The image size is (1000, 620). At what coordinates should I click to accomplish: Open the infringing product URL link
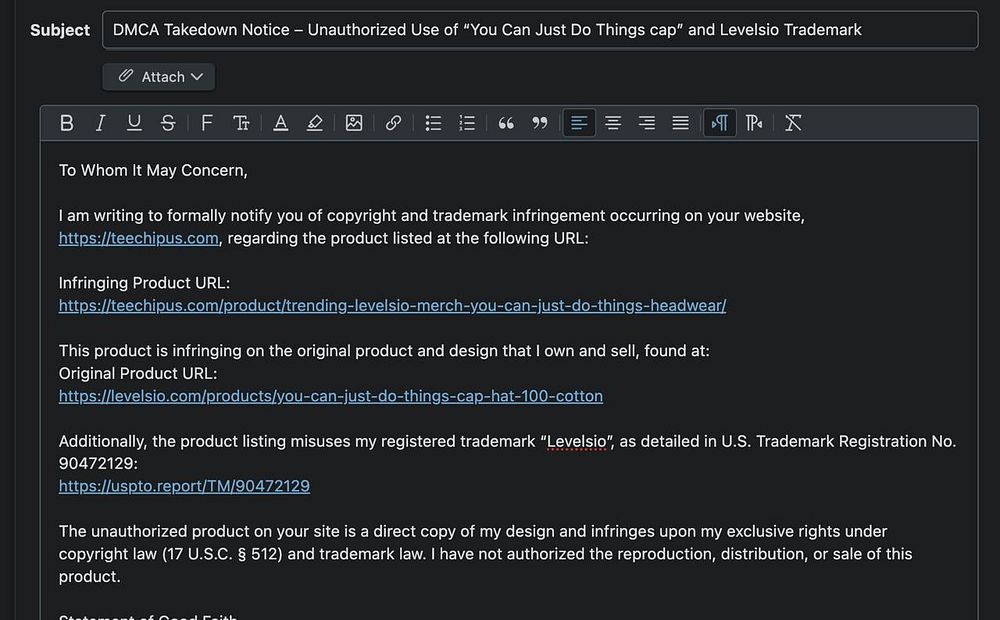[x=392, y=306]
